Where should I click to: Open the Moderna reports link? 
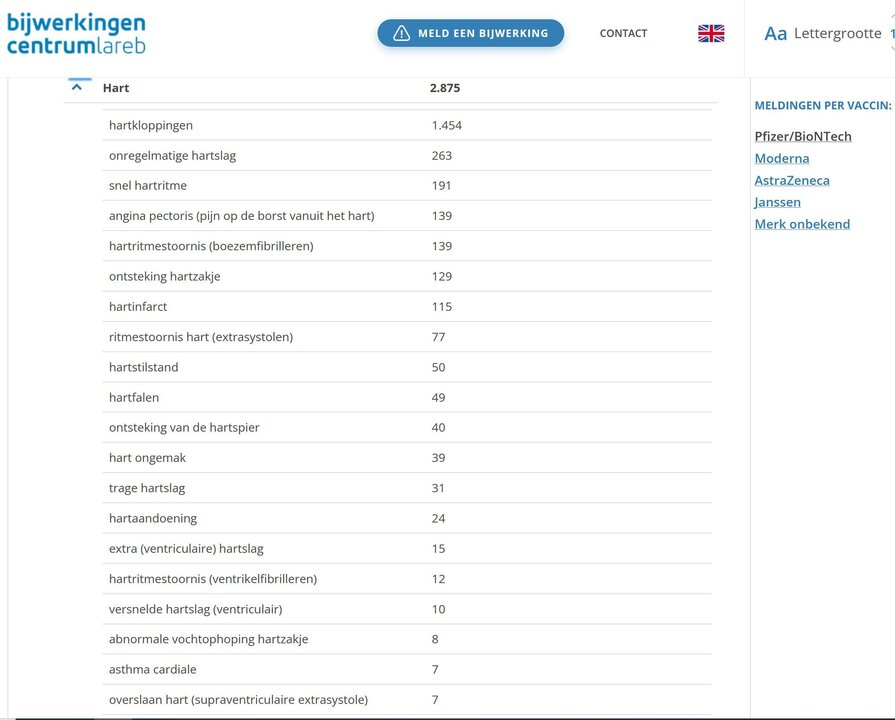782,158
